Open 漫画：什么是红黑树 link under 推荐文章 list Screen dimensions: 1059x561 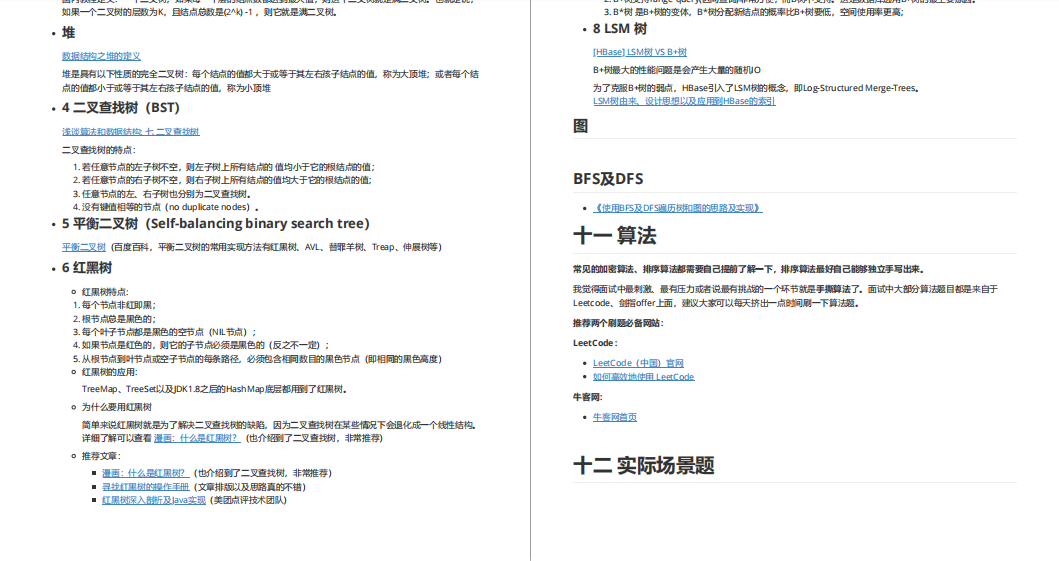(x=145, y=473)
